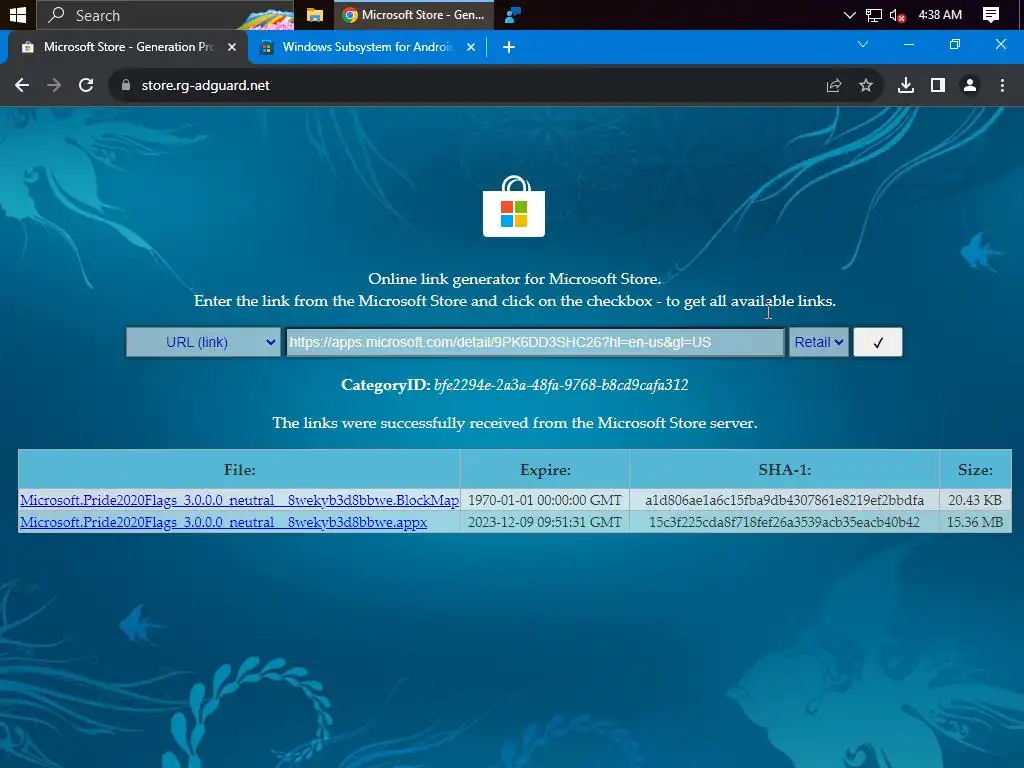Screen dimensions: 1024x768
Task: Minimize the Chrome window
Action: (x=908, y=44)
